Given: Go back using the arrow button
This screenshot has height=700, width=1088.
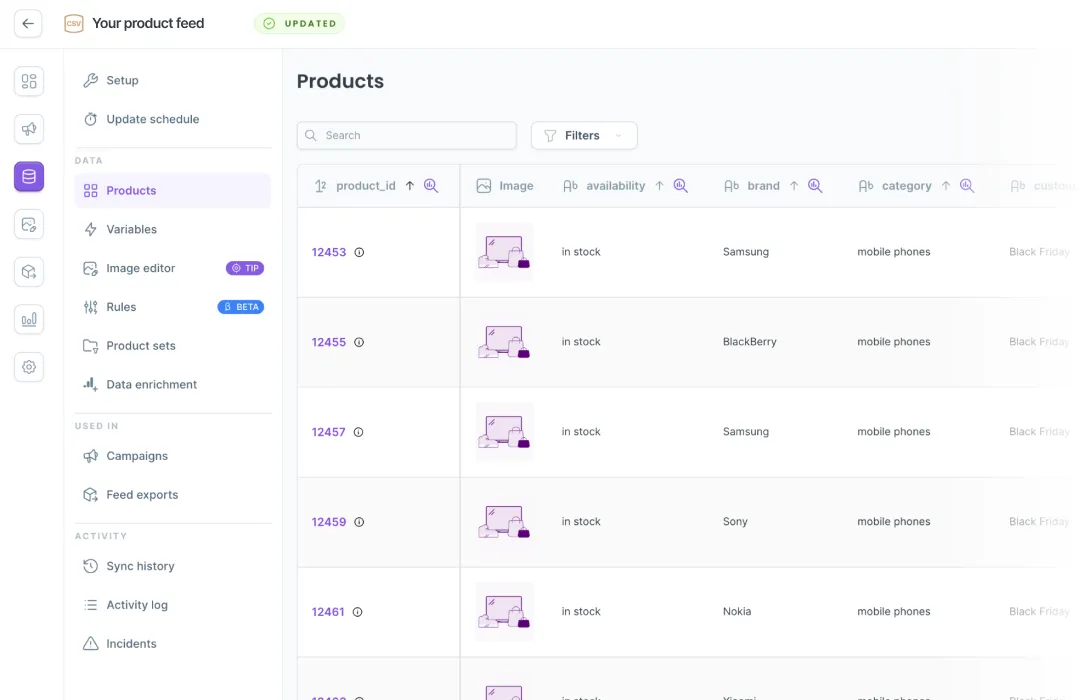Looking at the screenshot, I should click(28, 24).
